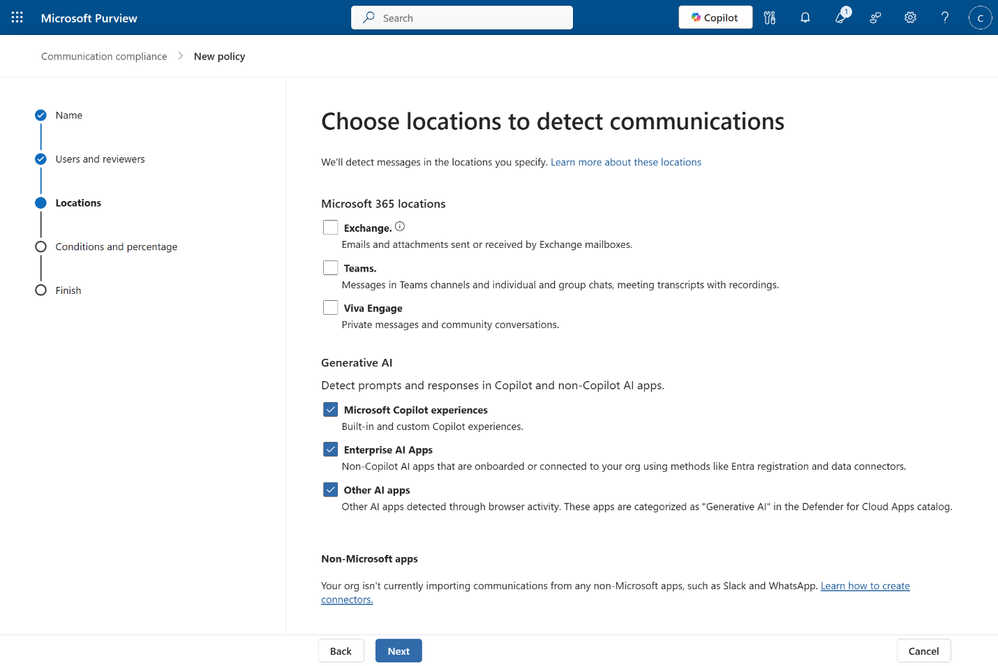Tick the Viva Engage checkbox
This screenshot has height=666, width=998.
coord(330,308)
